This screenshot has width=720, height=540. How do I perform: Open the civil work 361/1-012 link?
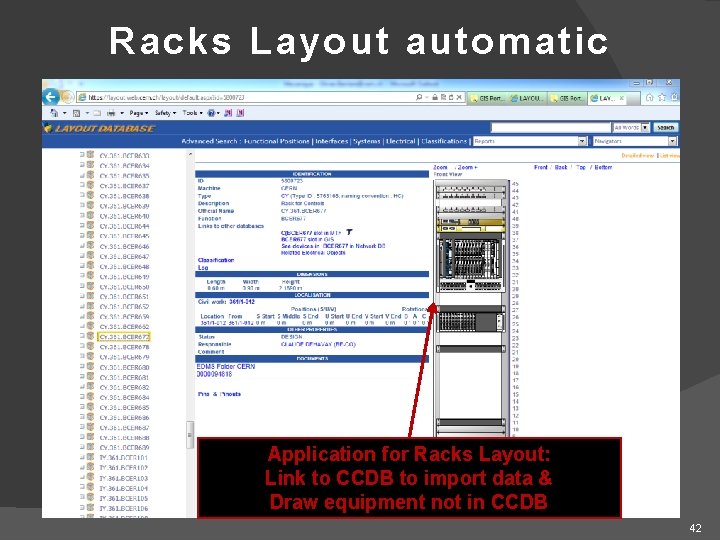[x=242, y=302]
